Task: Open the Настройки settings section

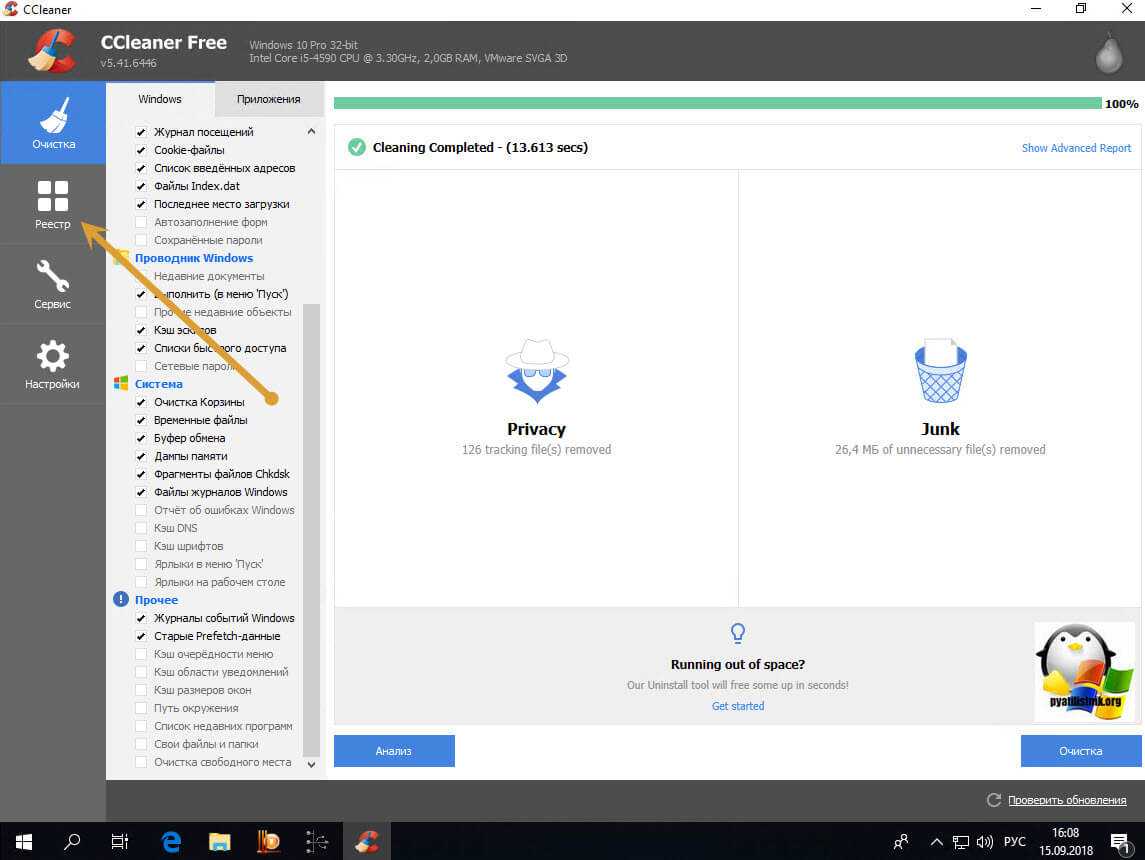Action: (52, 364)
